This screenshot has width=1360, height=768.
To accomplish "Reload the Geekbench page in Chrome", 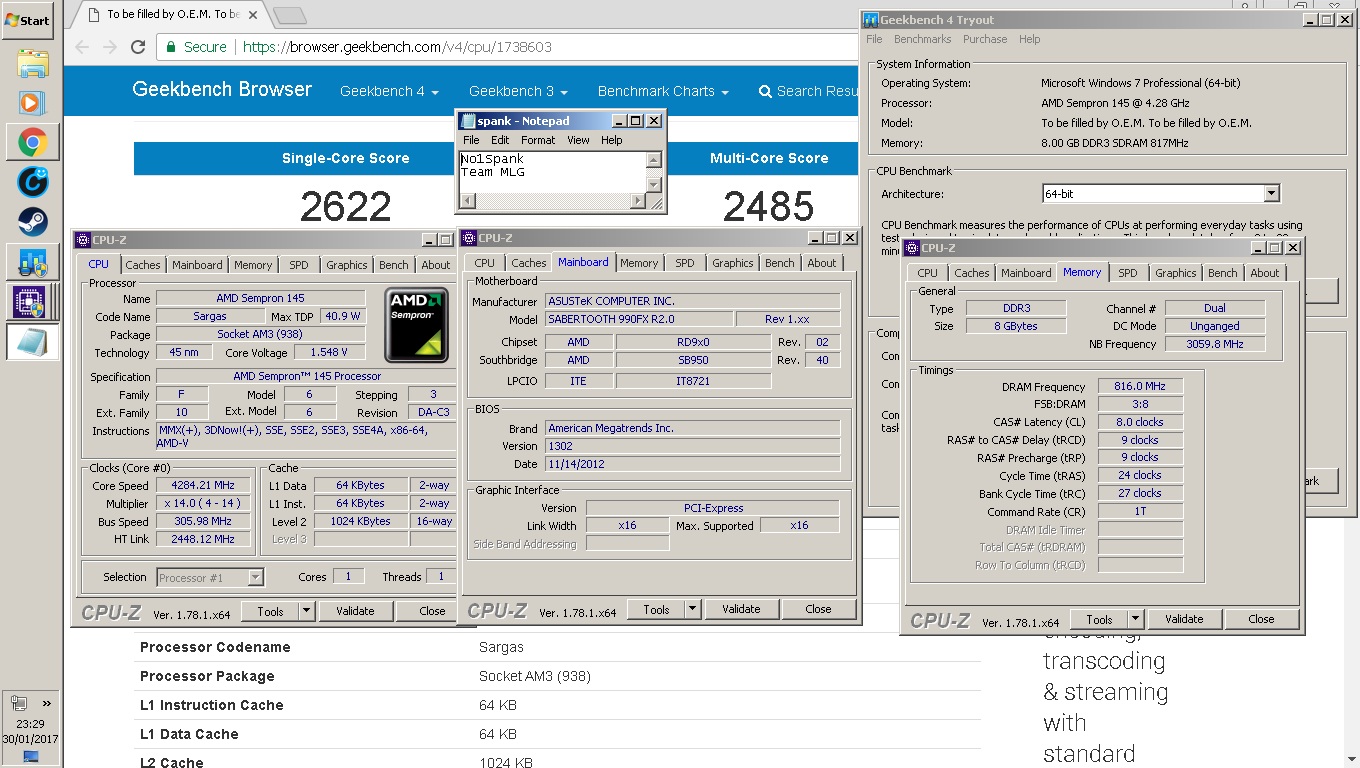I will coord(138,47).
